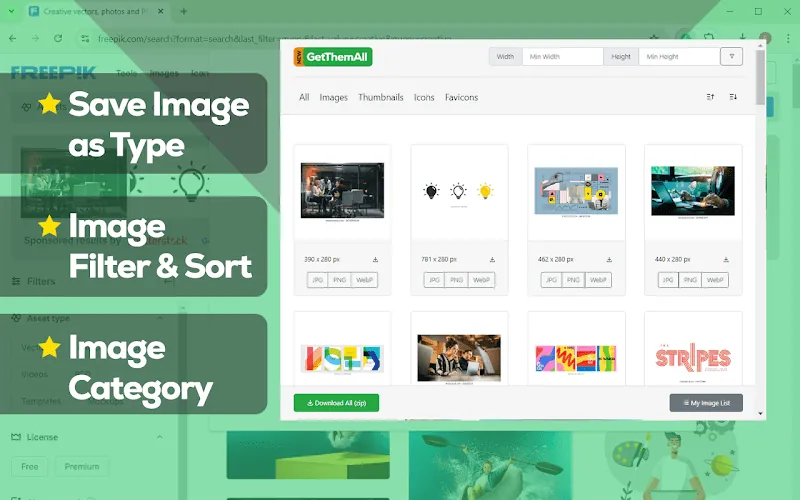Select the light bulb icons thumbnail
Image resolution: width=800 pixels, height=500 pixels.
pyautogui.click(x=459, y=191)
